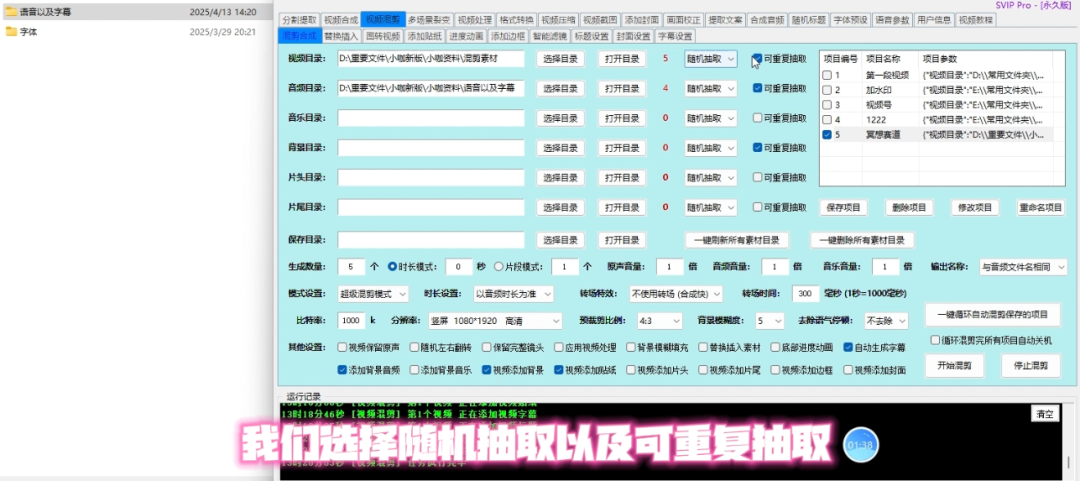Expand the 模式设置 超级混剪模式 dropdown

[x=374, y=294]
